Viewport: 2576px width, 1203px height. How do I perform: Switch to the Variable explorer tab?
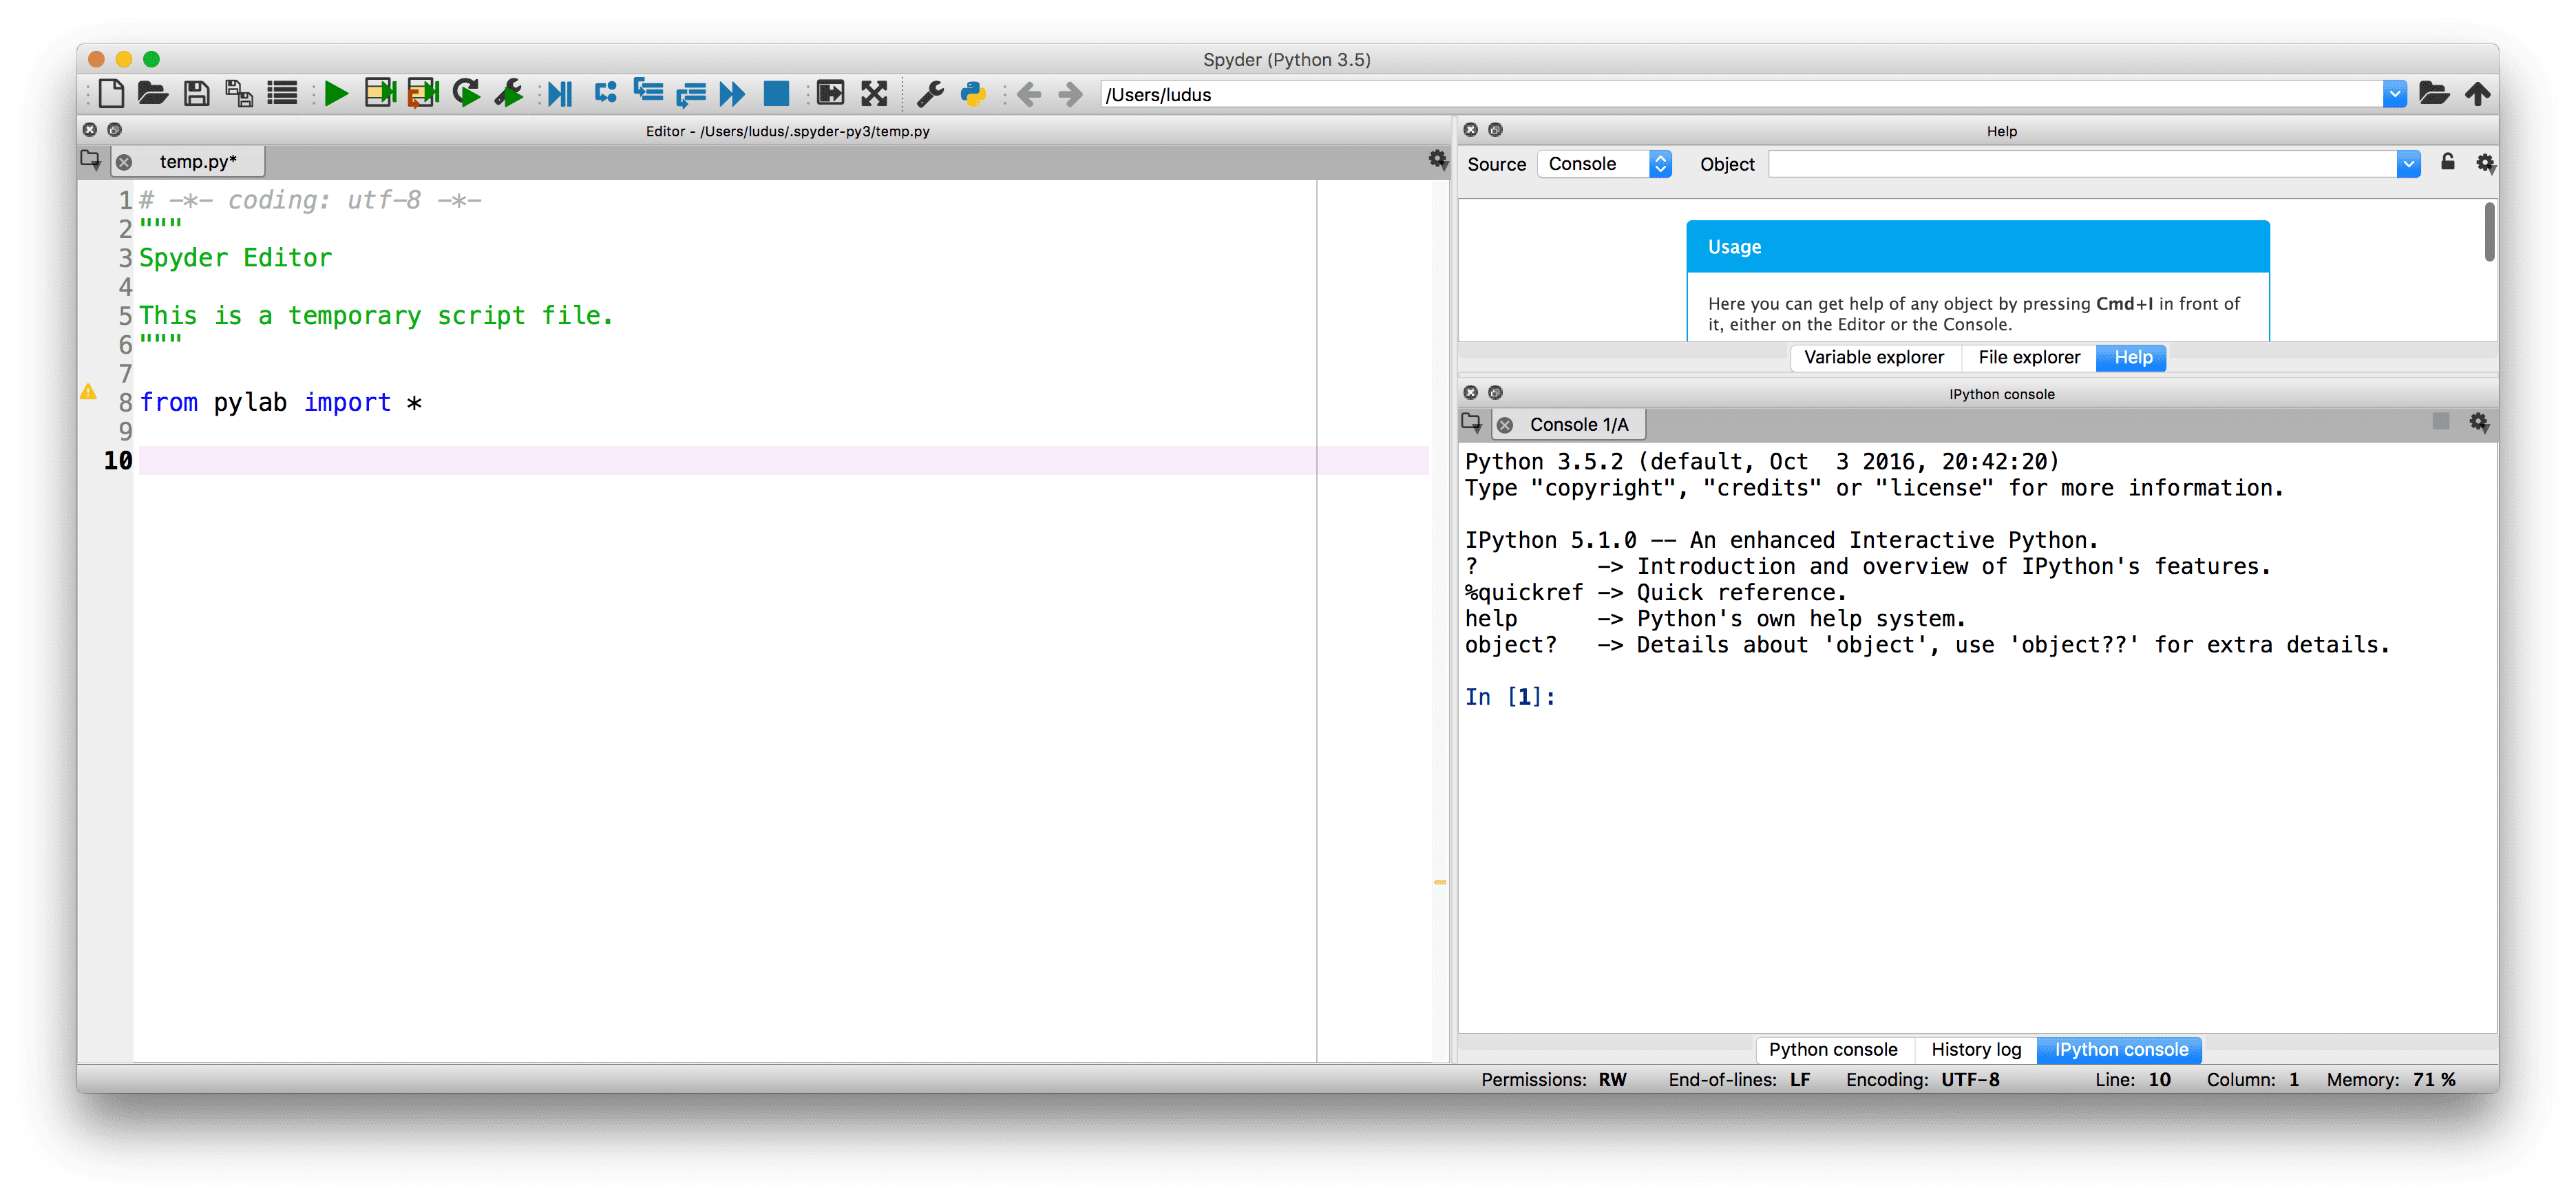pyautogui.click(x=1873, y=358)
